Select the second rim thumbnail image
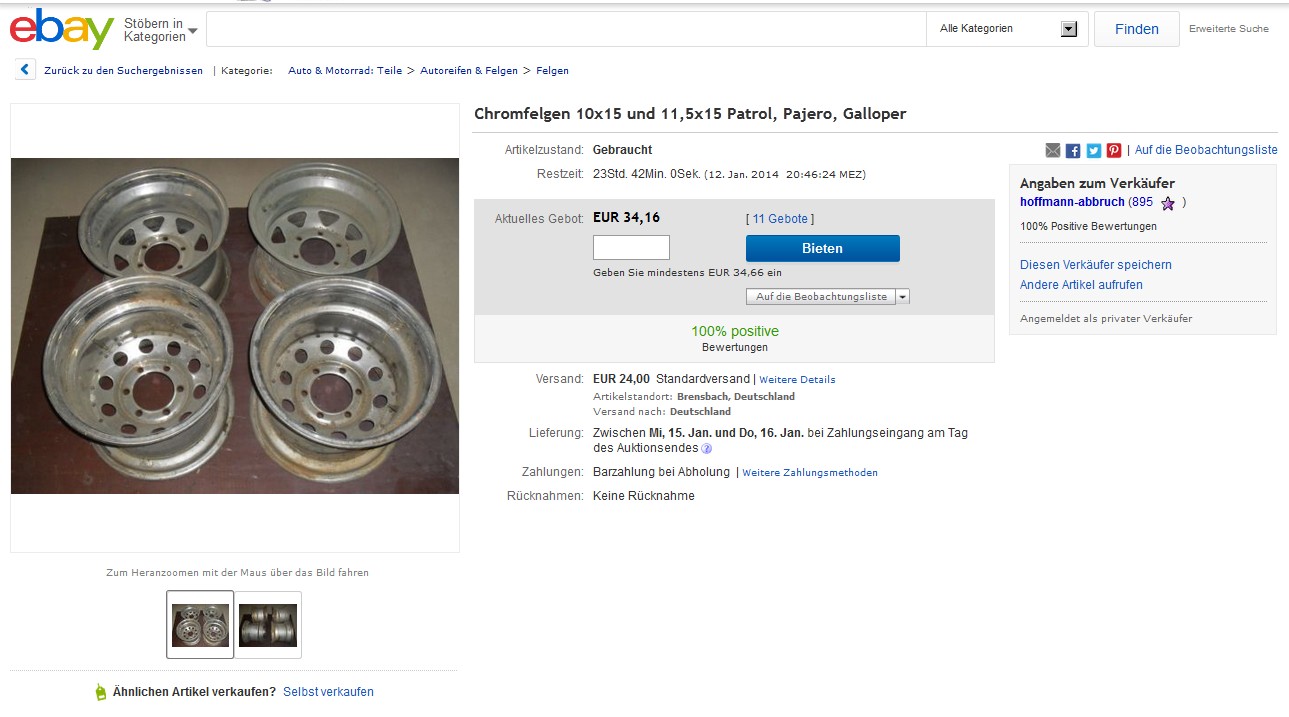Image resolution: width=1289 pixels, height=717 pixels. (x=268, y=625)
